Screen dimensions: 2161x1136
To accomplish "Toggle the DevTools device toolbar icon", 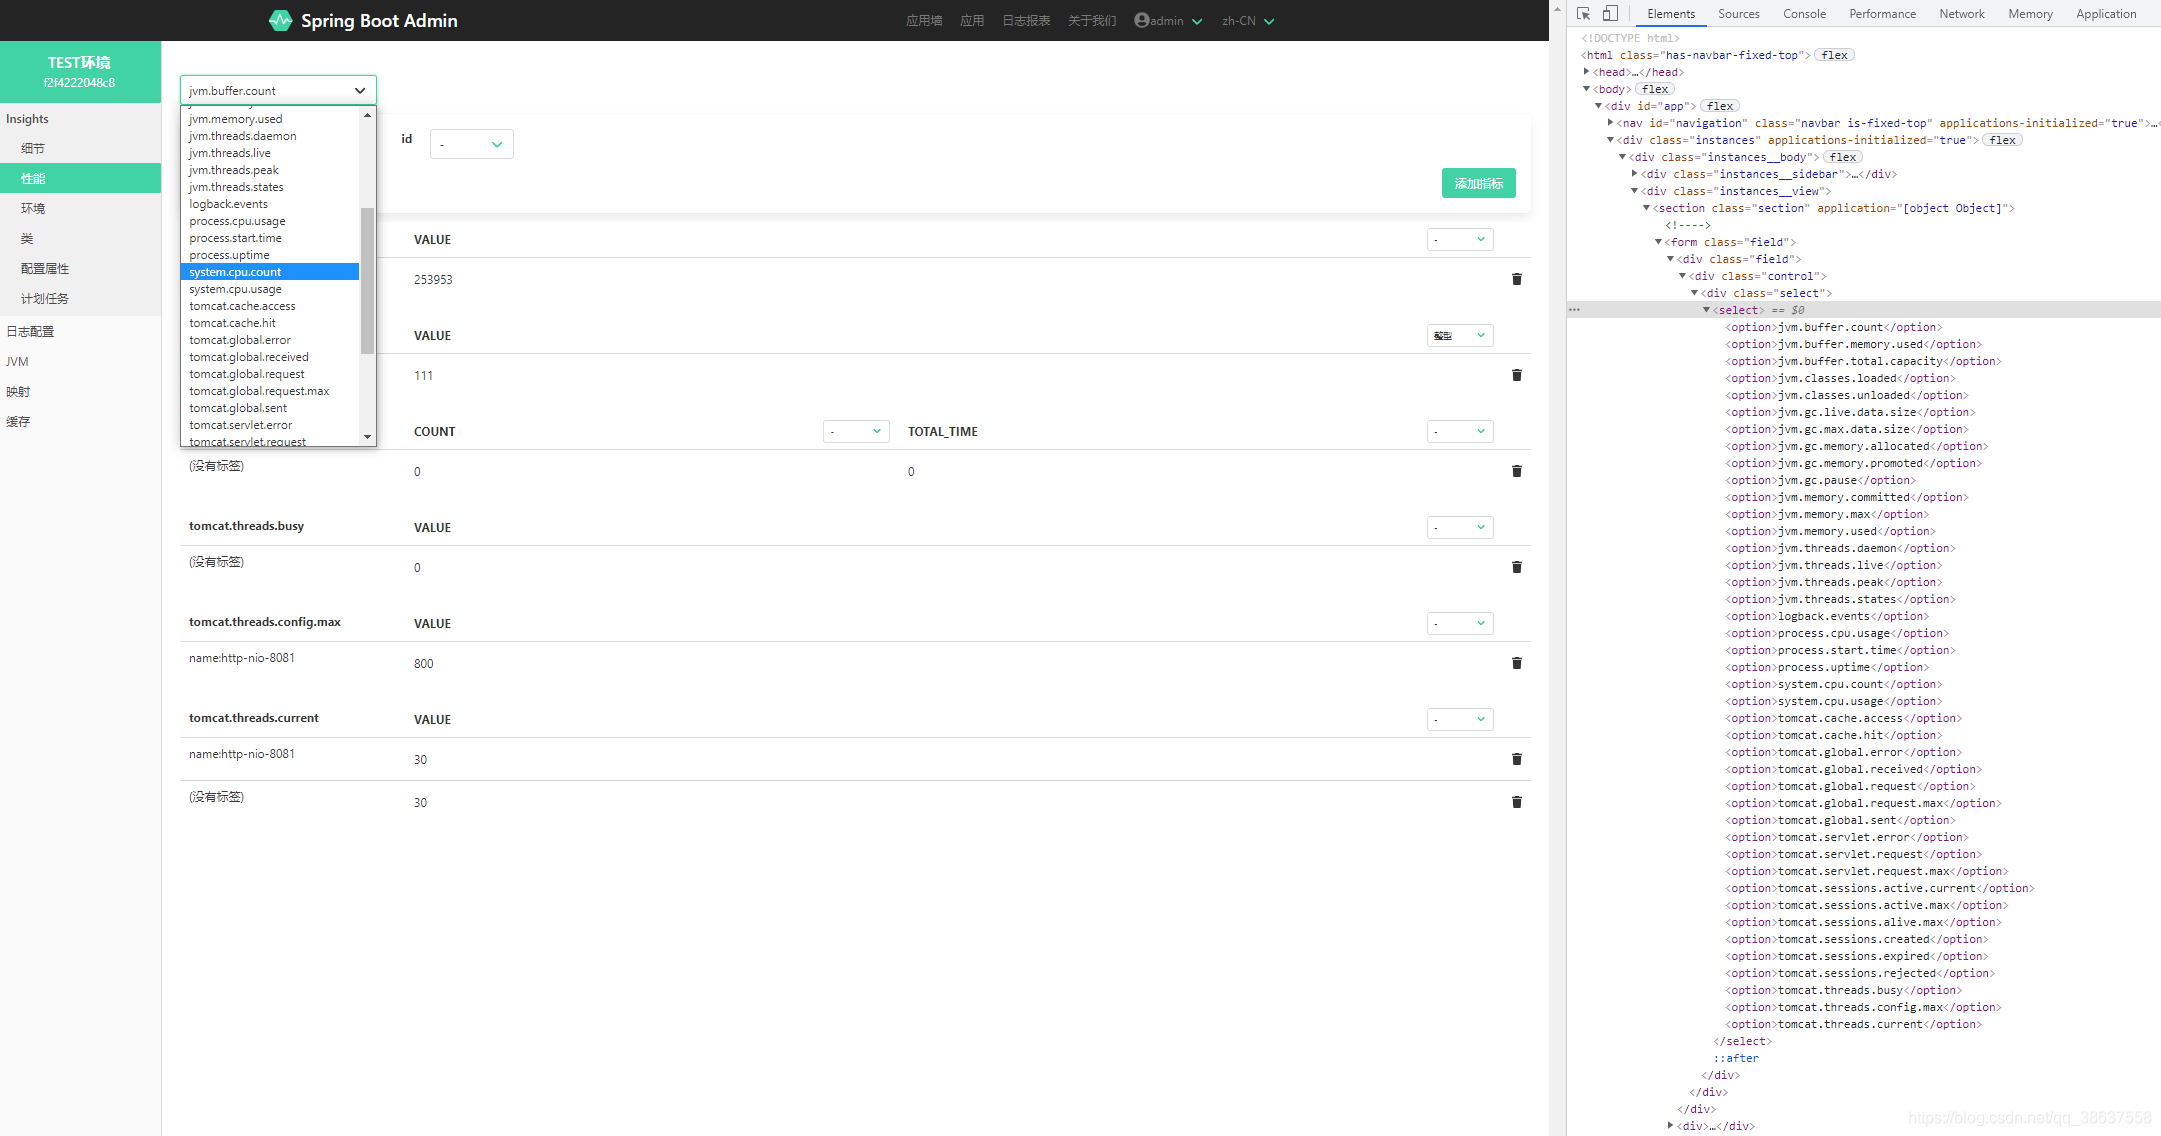I will click(1610, 14).
